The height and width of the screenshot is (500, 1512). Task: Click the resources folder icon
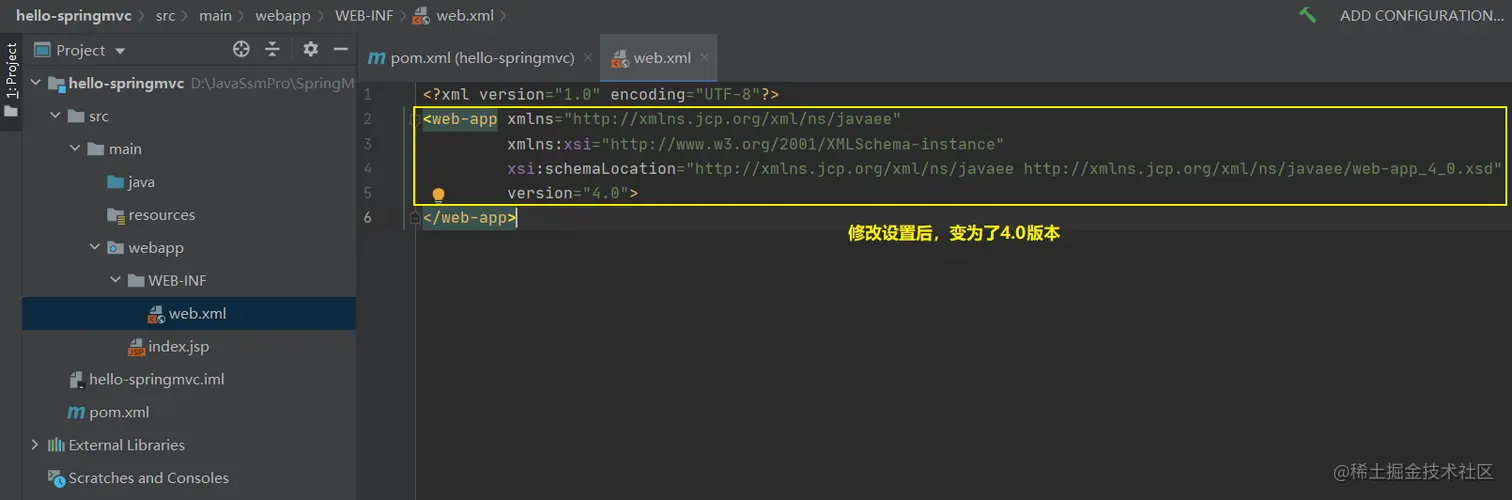coord(115,215)
